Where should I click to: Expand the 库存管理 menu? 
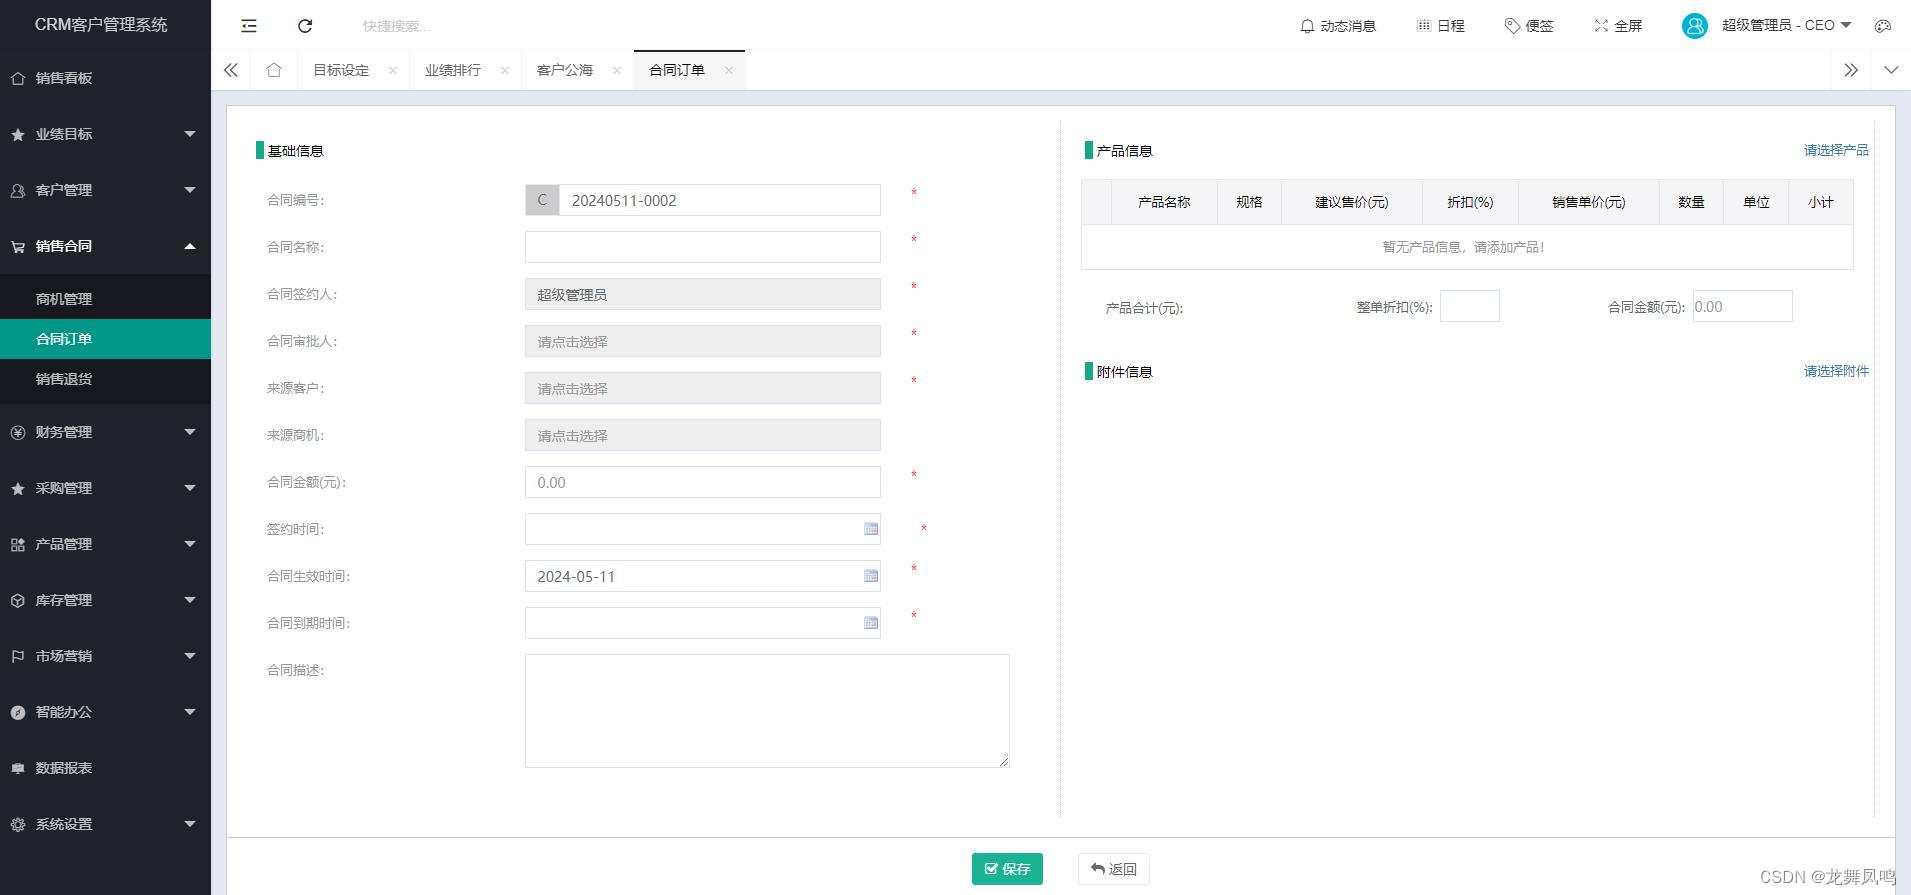click(105, 600)
